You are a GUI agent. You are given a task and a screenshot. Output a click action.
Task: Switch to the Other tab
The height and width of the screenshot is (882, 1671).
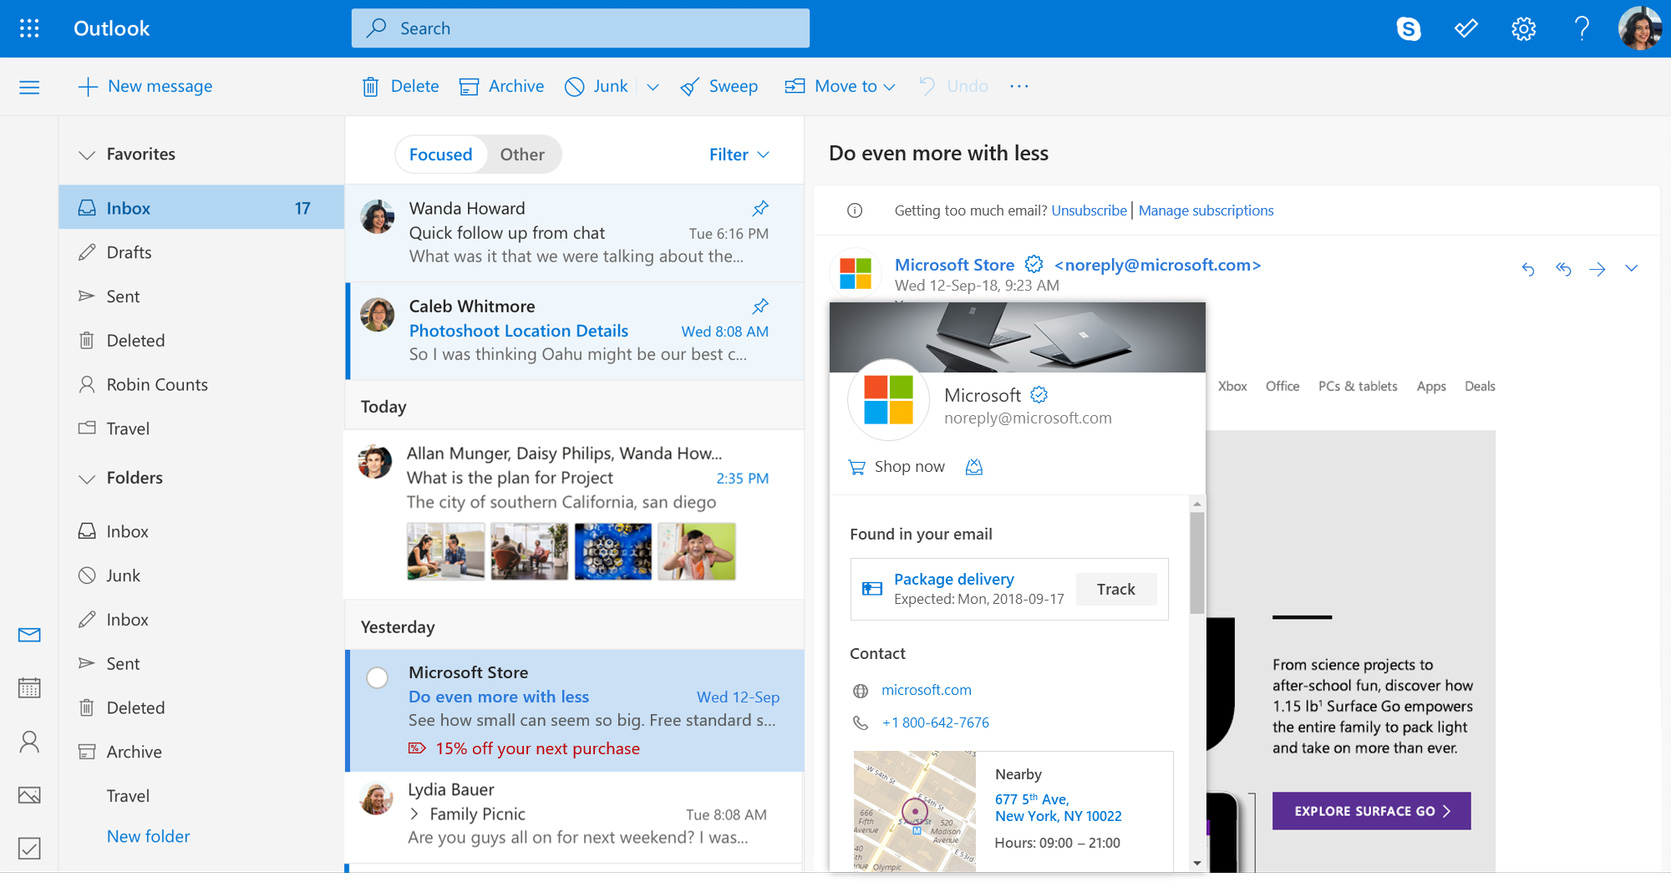[x=522, y=154]
